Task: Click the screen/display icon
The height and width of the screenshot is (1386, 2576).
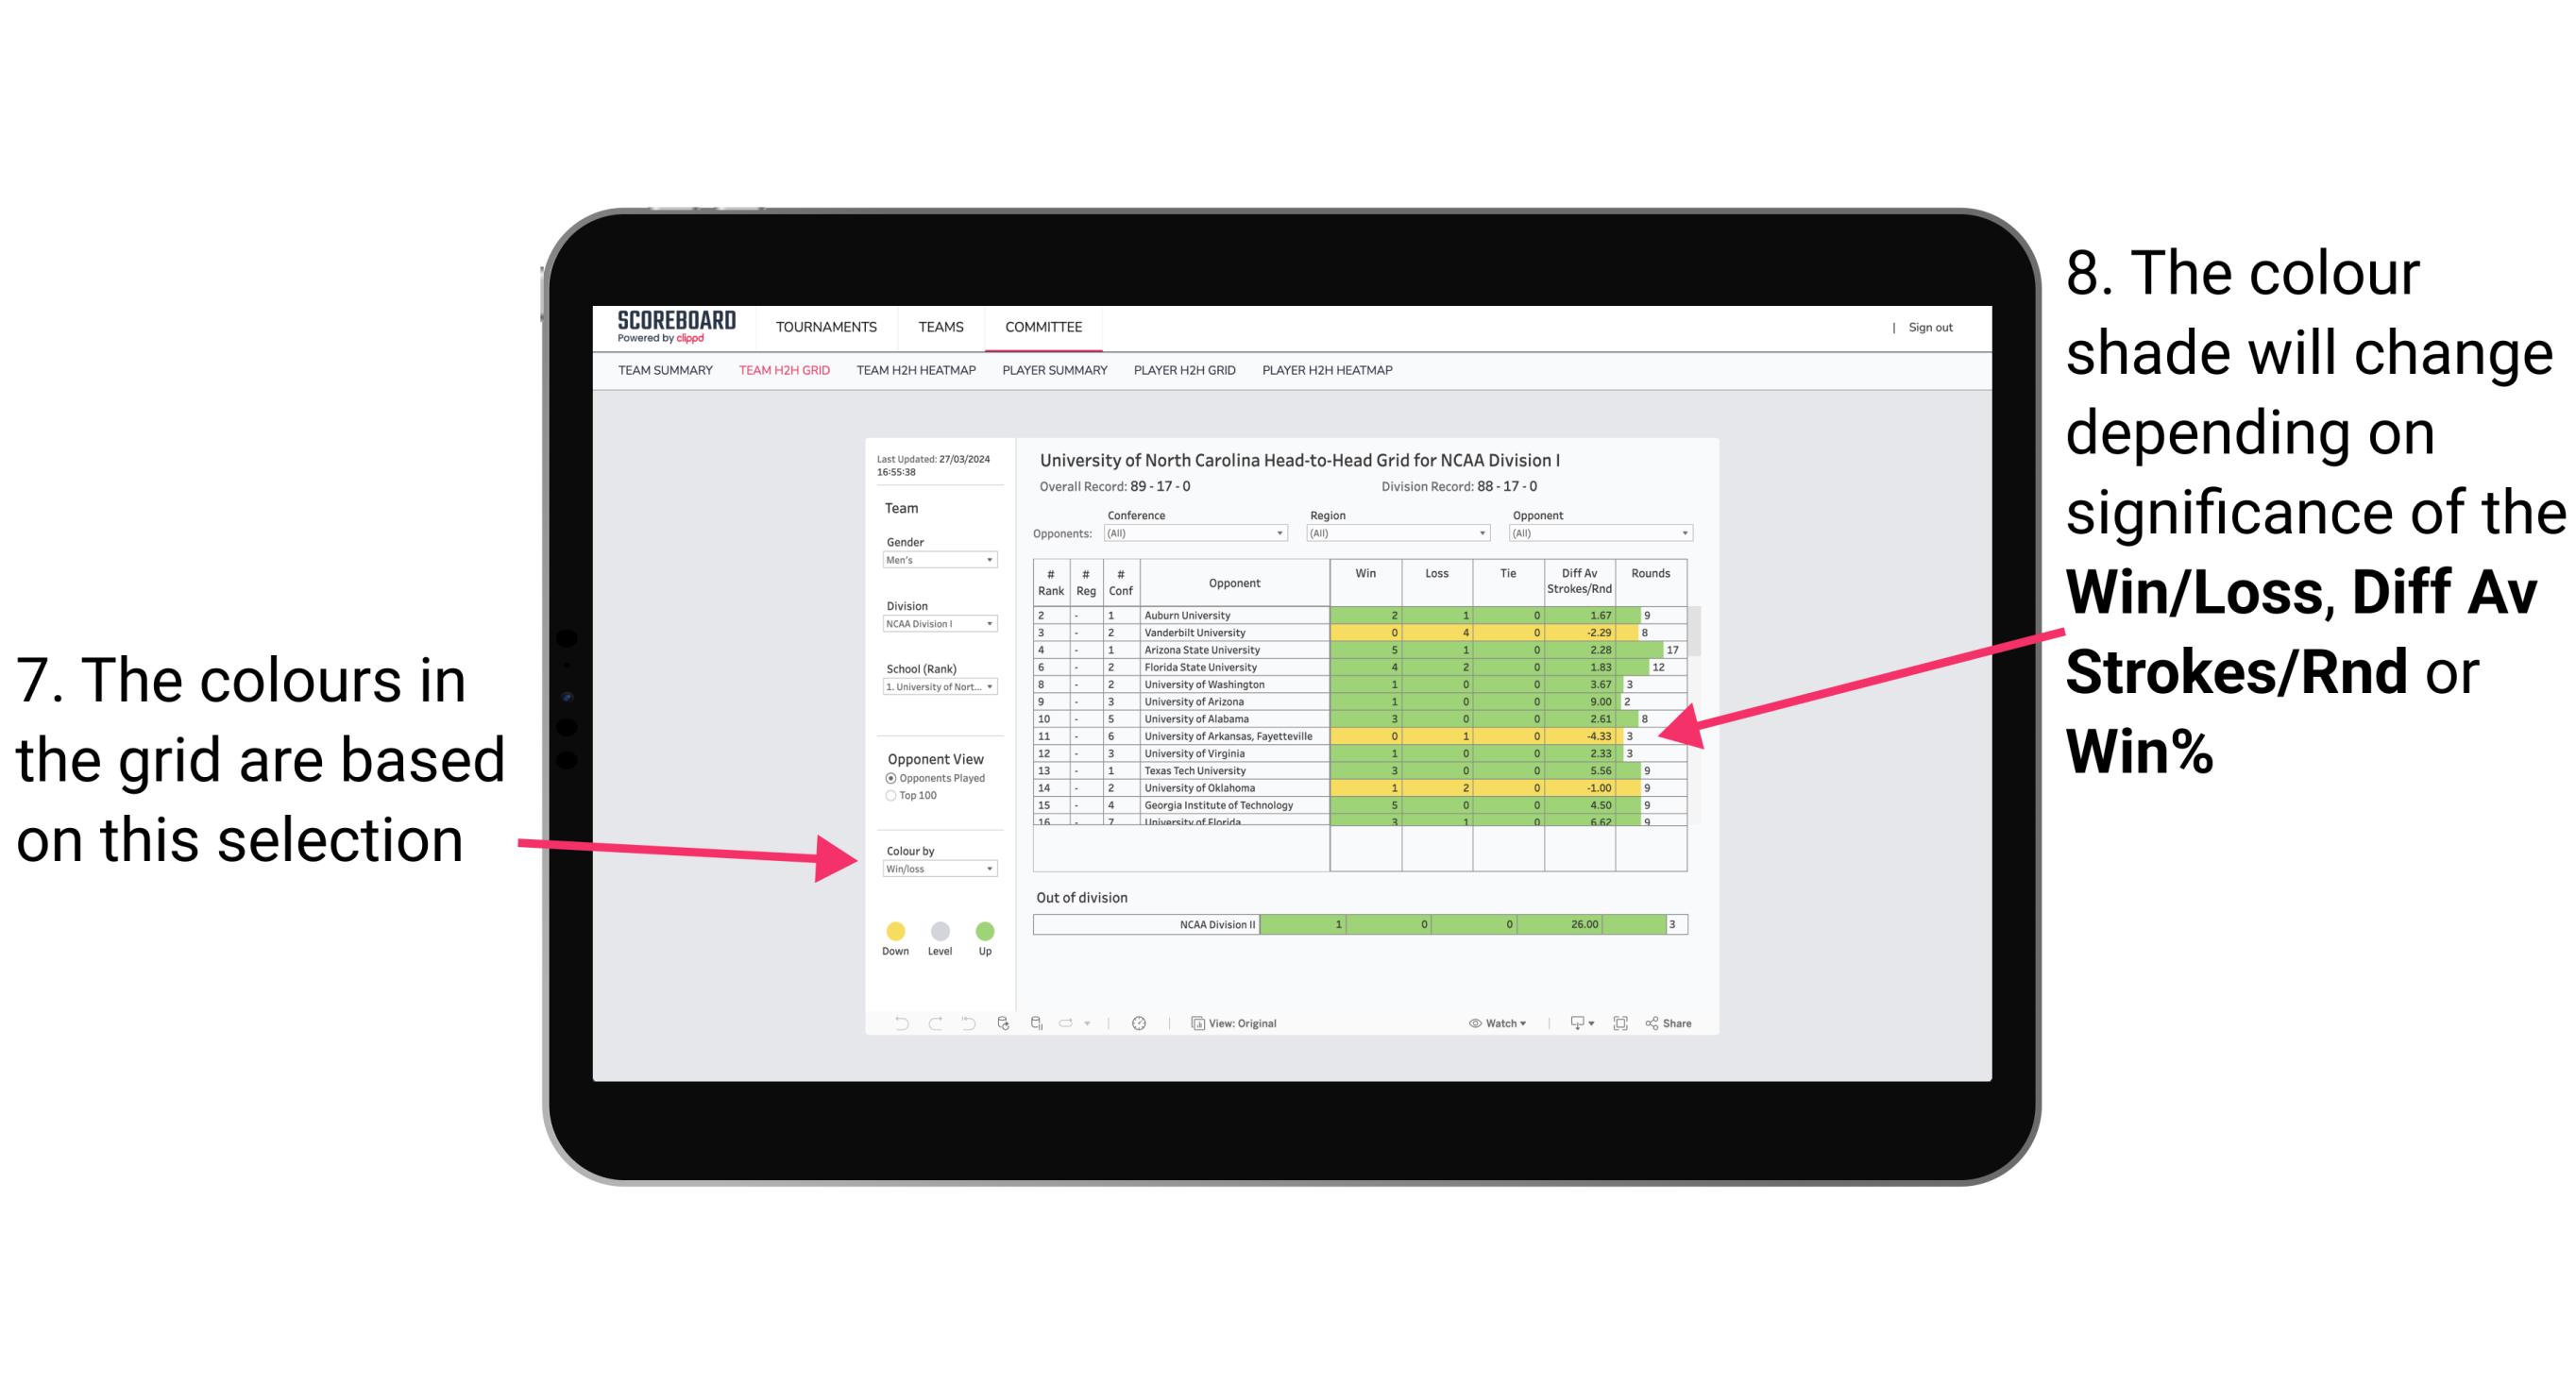Action: pos(1572,1021)
